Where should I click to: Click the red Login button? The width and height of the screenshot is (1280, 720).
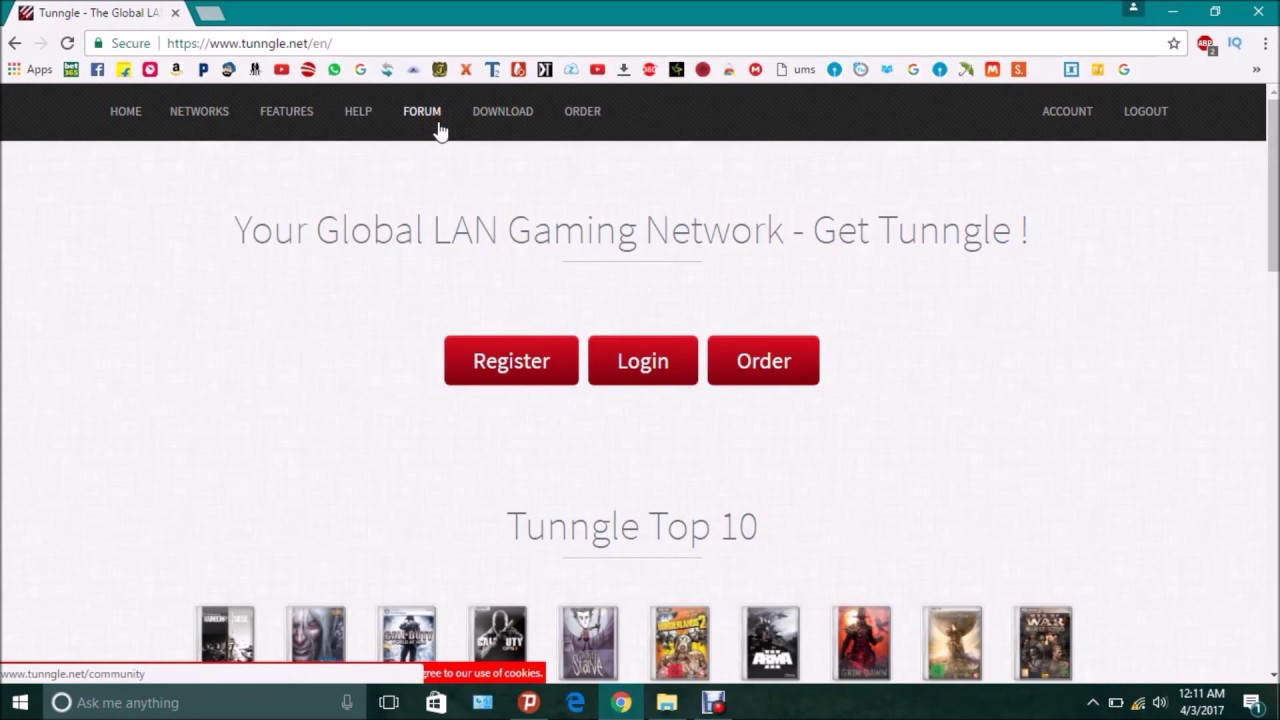tap(643, 361)
